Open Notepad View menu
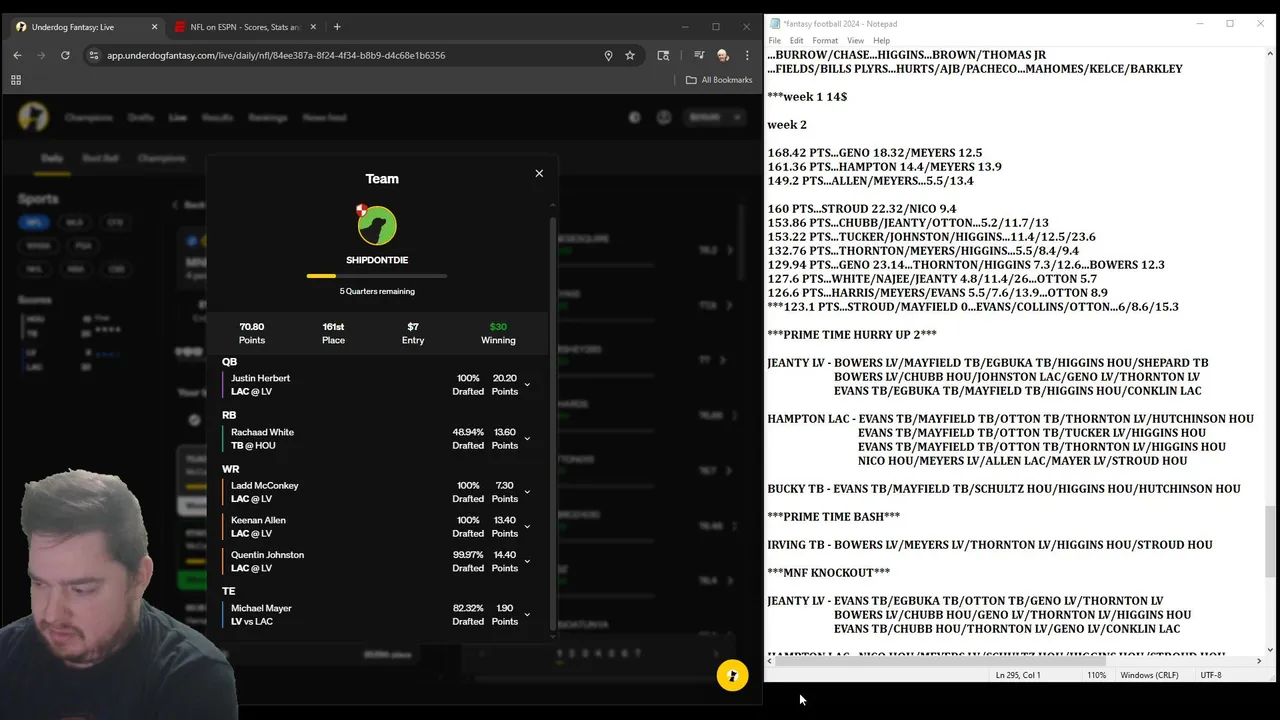Screen dimensions: 1280x720 click(x=855, y=41)
